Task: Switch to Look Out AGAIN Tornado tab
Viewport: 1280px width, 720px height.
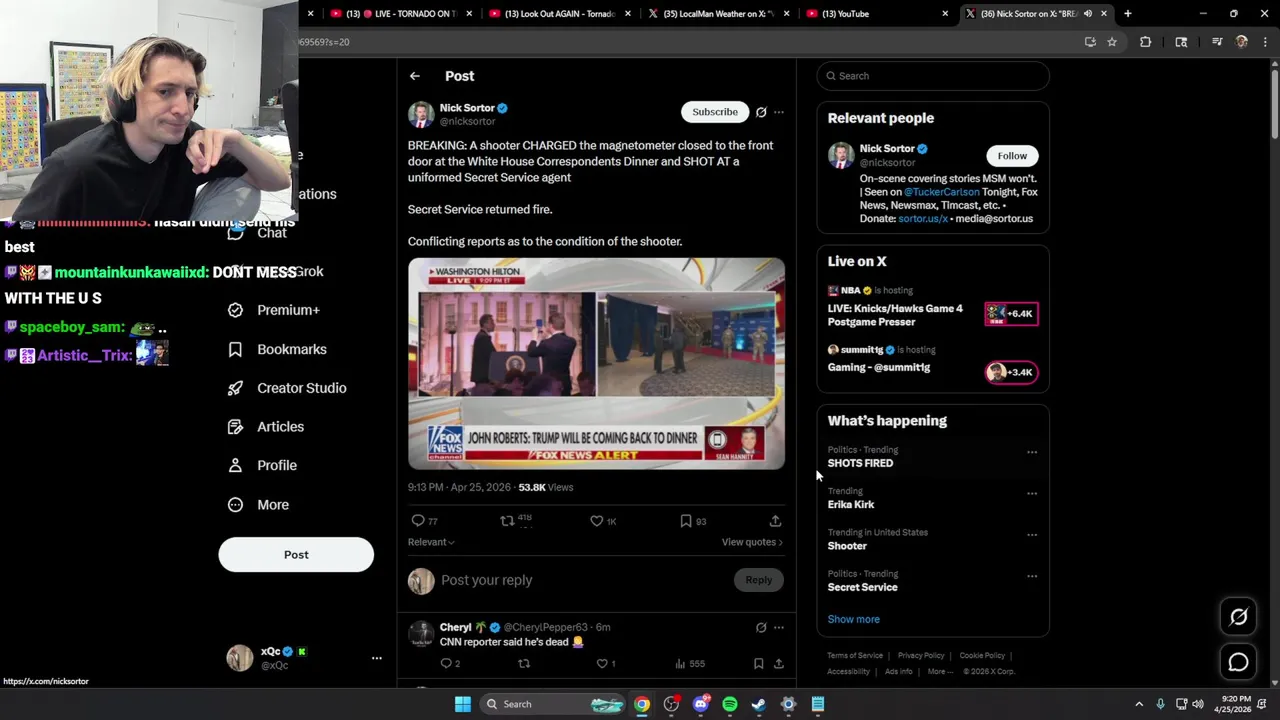Action: 560,14
